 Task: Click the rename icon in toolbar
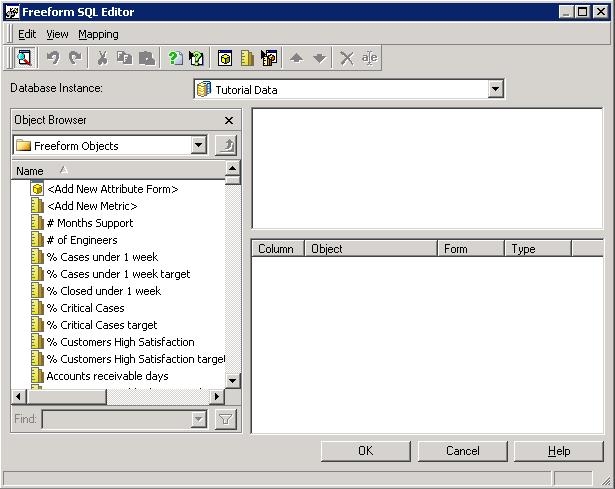[x=370, y=58]
